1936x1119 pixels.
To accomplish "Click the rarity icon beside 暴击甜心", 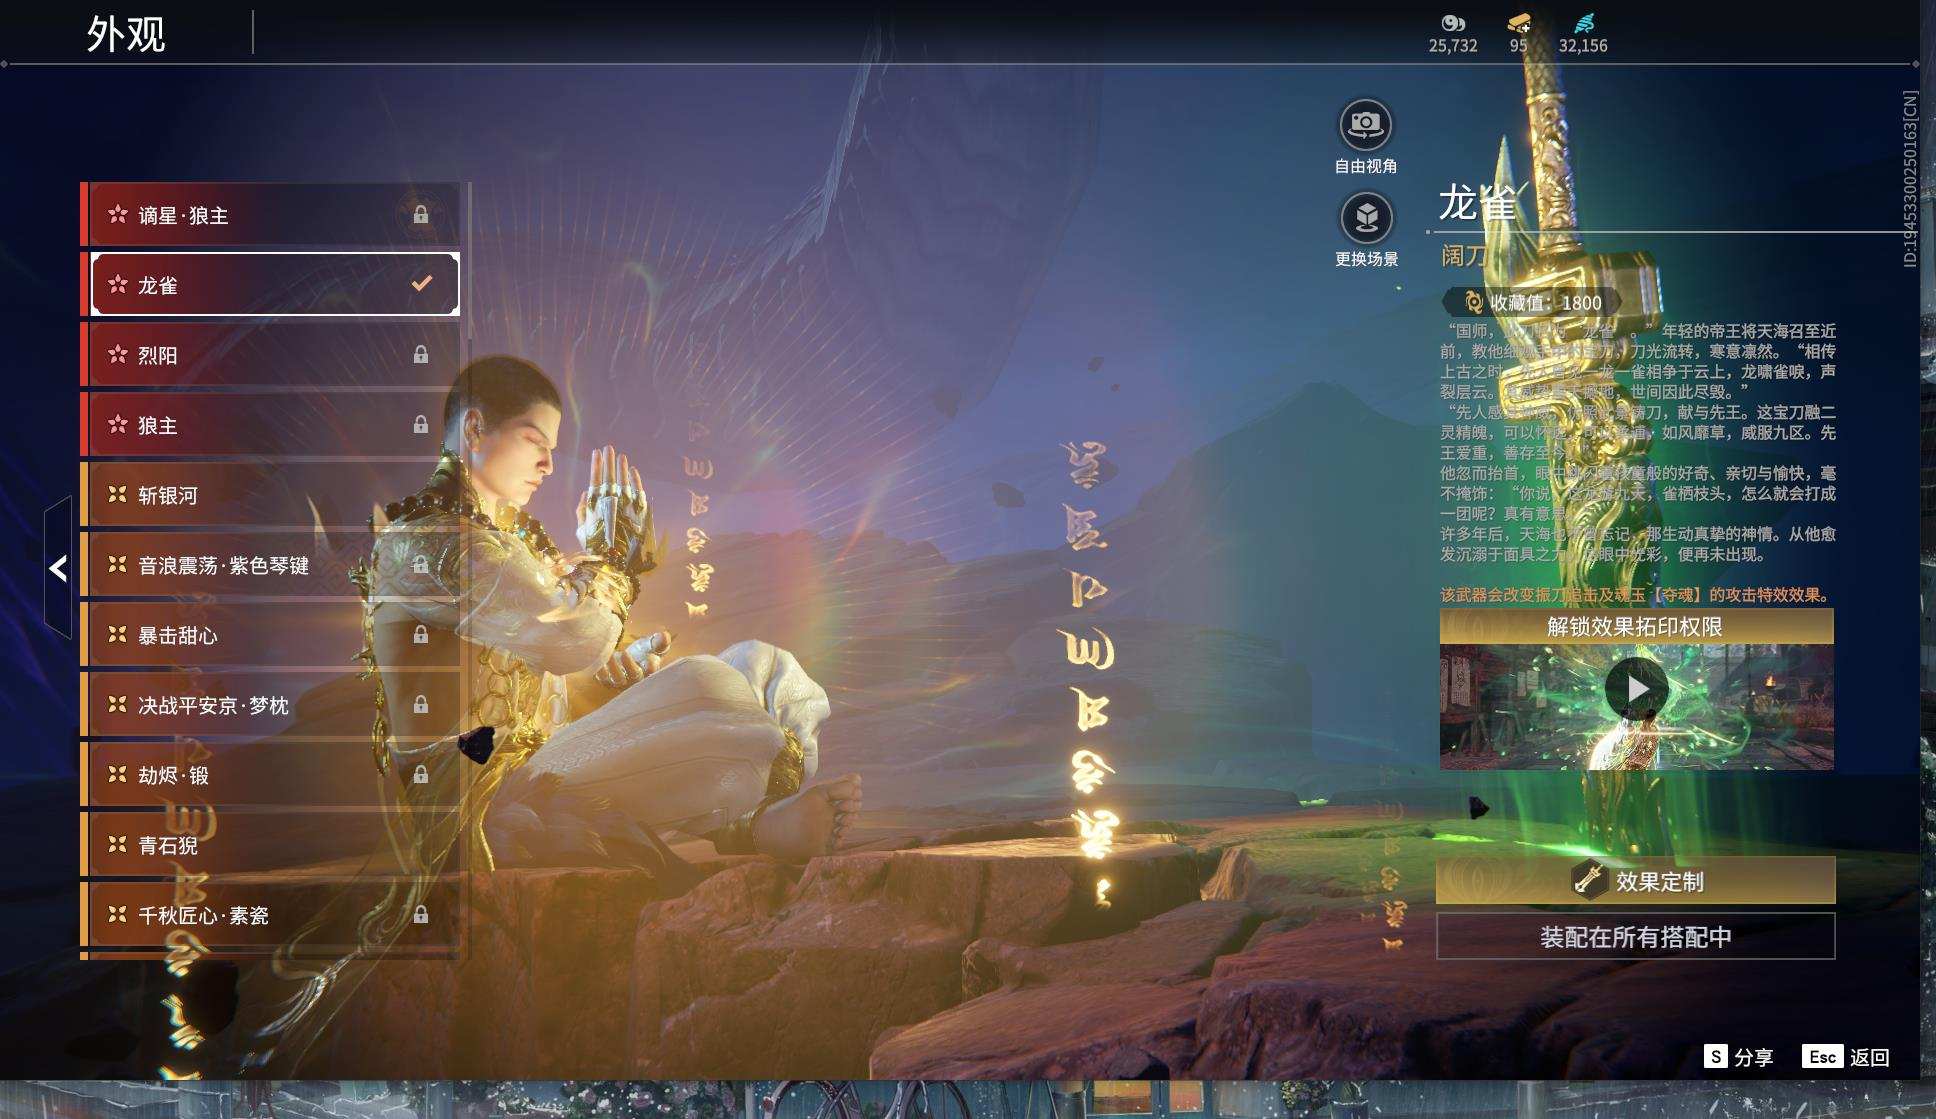I will 118,634.
